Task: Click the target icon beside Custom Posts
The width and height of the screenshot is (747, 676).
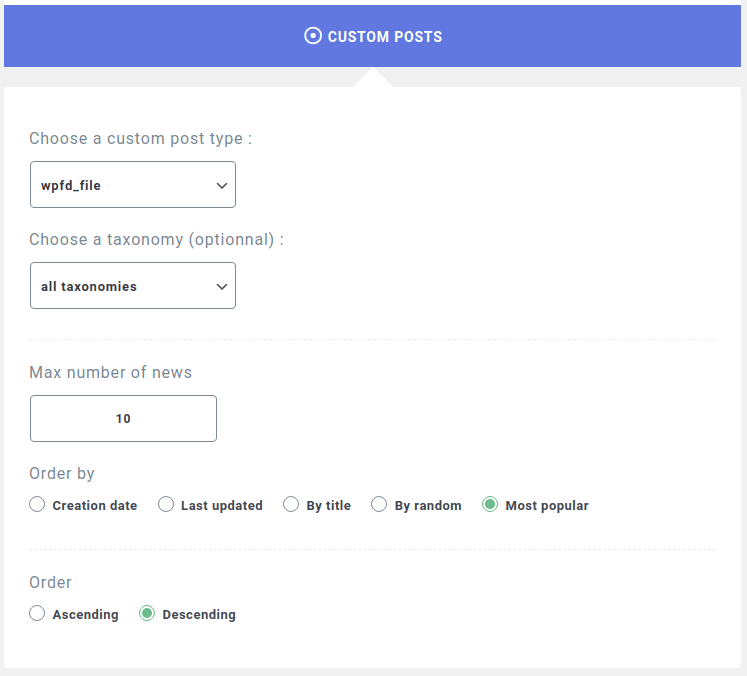Action: tap(313, 36)
